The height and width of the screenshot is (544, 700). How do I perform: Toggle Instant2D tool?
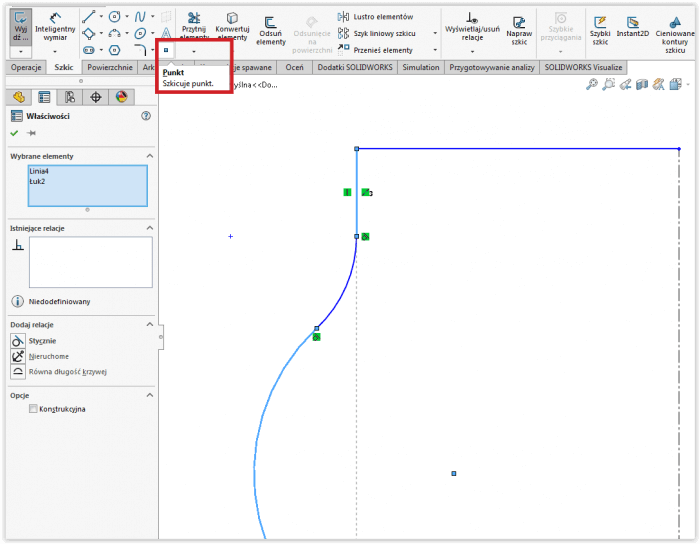click(632, 27)
